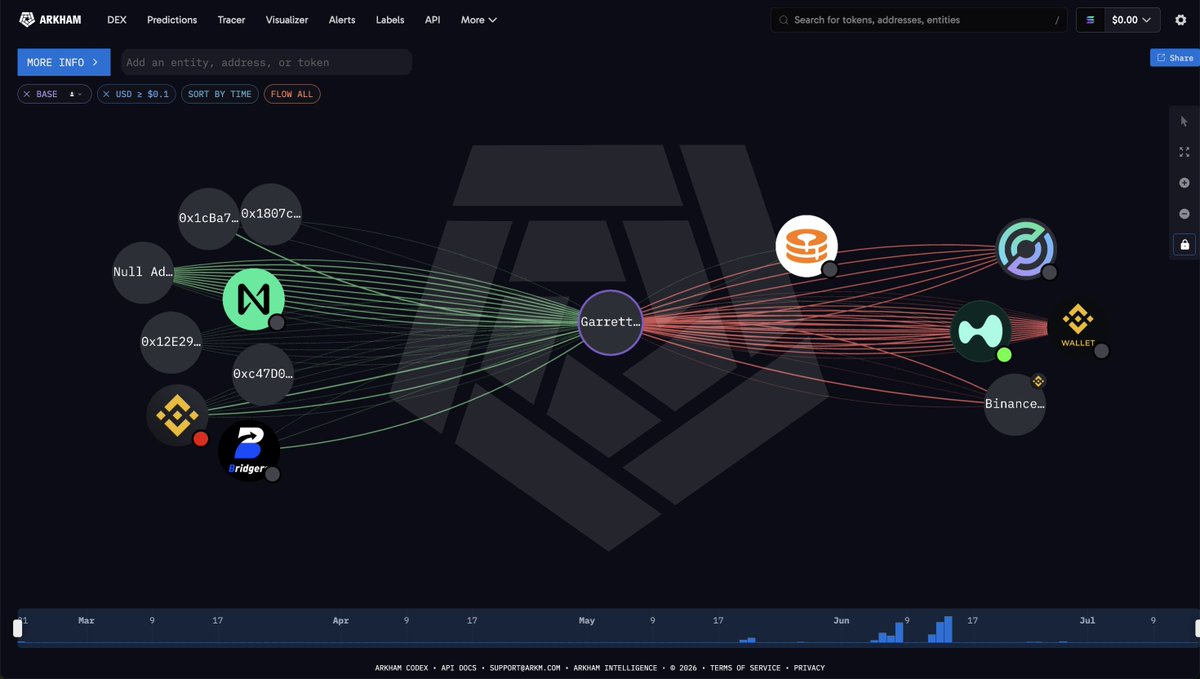Click the tallest June bar in timeline
The width and height of the screenshot is (1200, 679).
click(947, 629)
